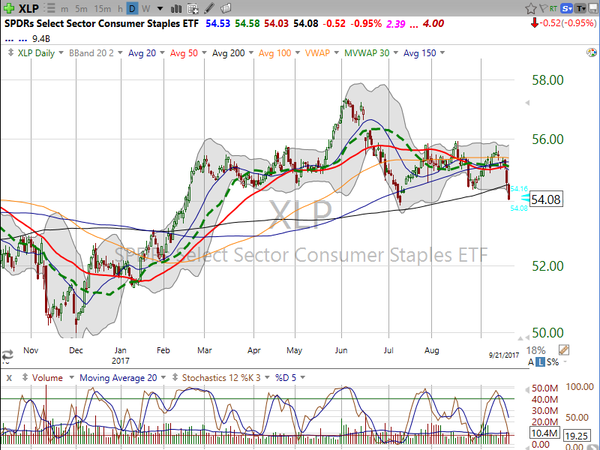The image size is (600, 450).
Task: Select the 'L' logarithmic scale option
Action: pos(540,362)
